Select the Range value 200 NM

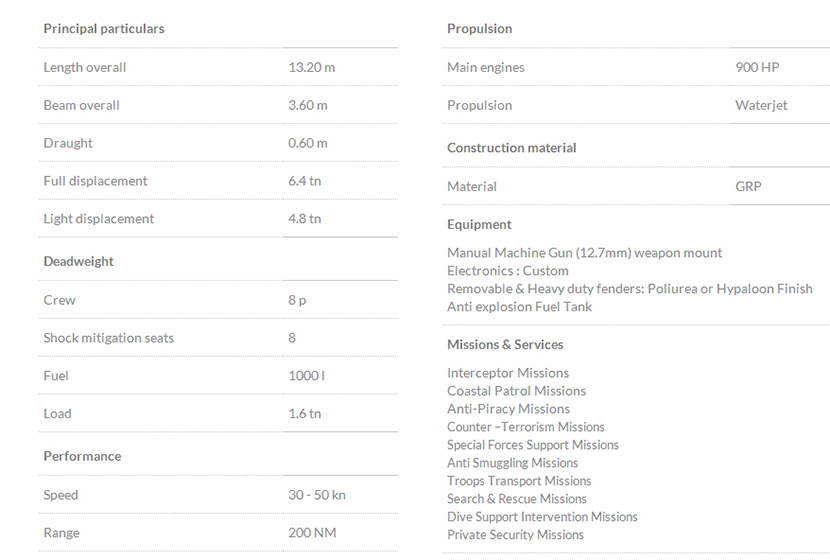coord(312,533)
